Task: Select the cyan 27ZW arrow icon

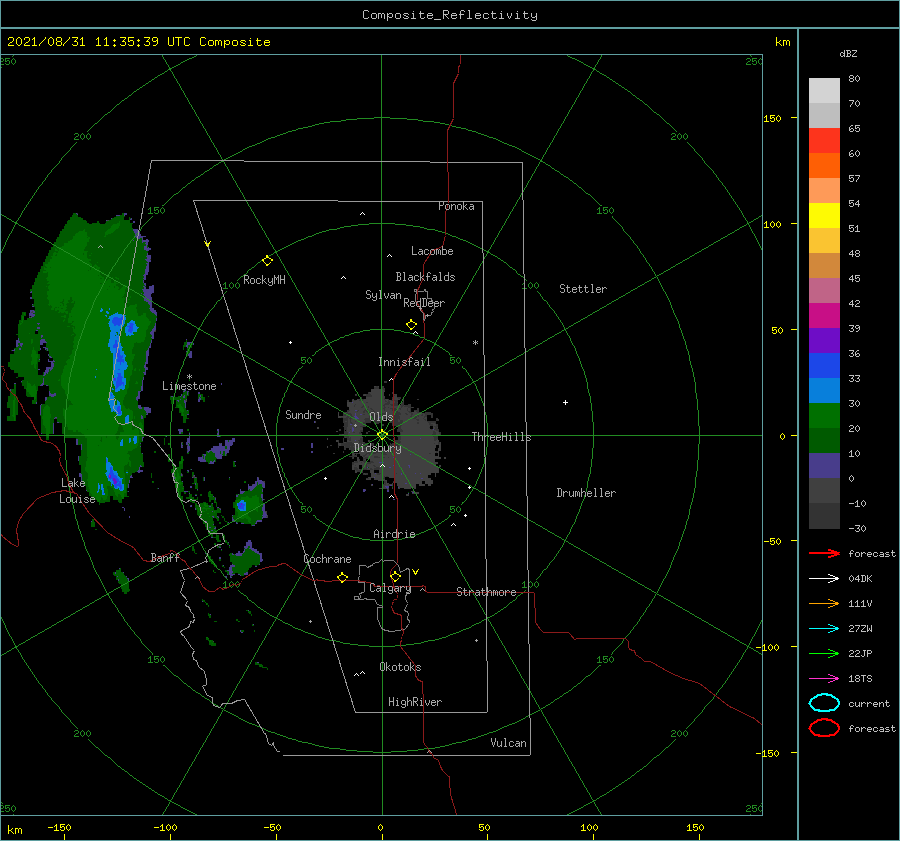Action: pos(824,629)
